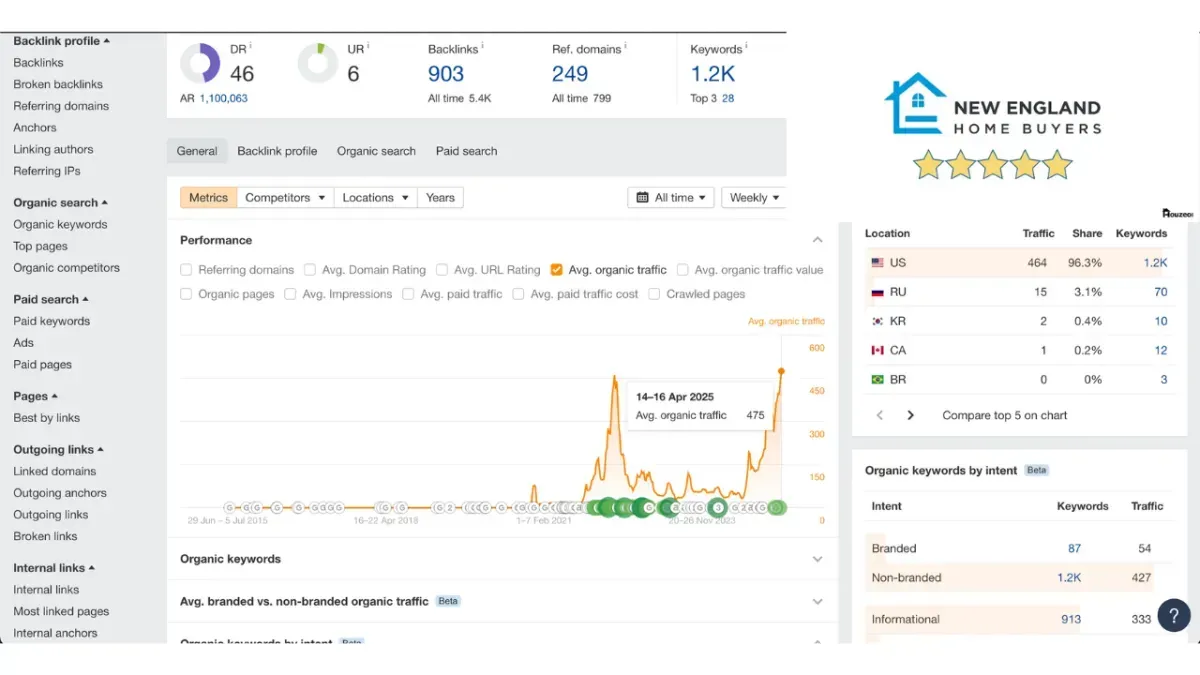Open the Paid search tab
The width and height of the screenshot is (1200, 675).
[x=466, y=151]
